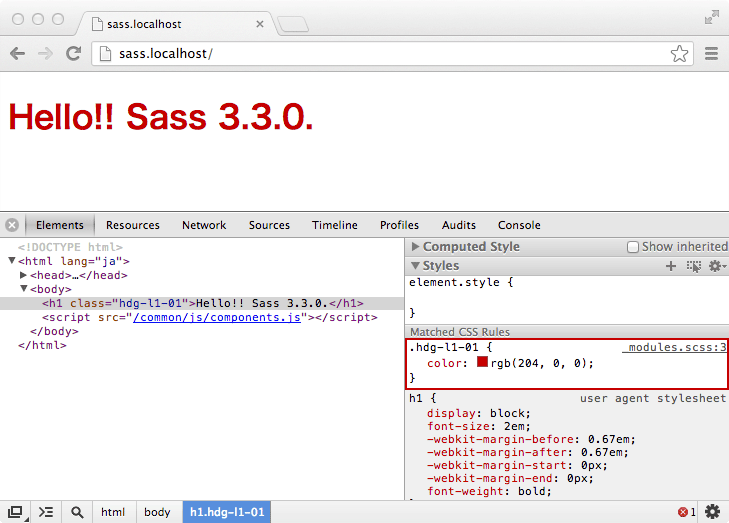The image size is (729, 523).
Task: Expand the head node
Action: tap(23, 275)
